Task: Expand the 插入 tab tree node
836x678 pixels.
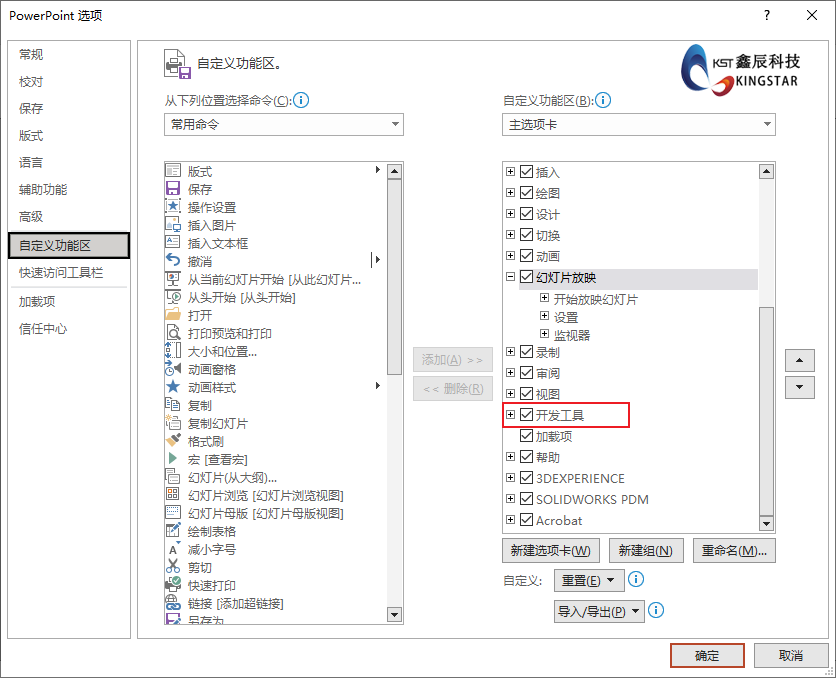Action: coord(510,171)
